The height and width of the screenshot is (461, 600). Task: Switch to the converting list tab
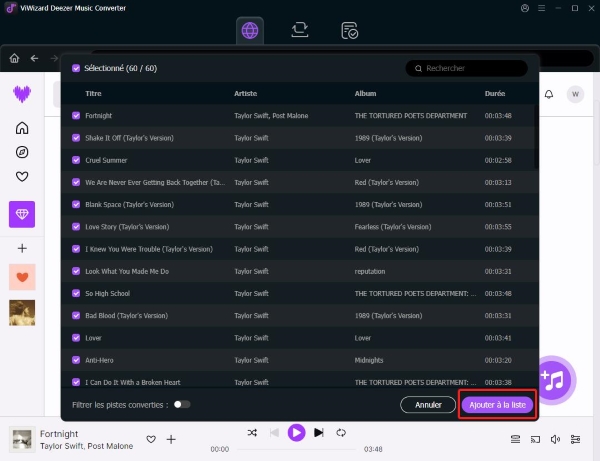pos(300,31)
